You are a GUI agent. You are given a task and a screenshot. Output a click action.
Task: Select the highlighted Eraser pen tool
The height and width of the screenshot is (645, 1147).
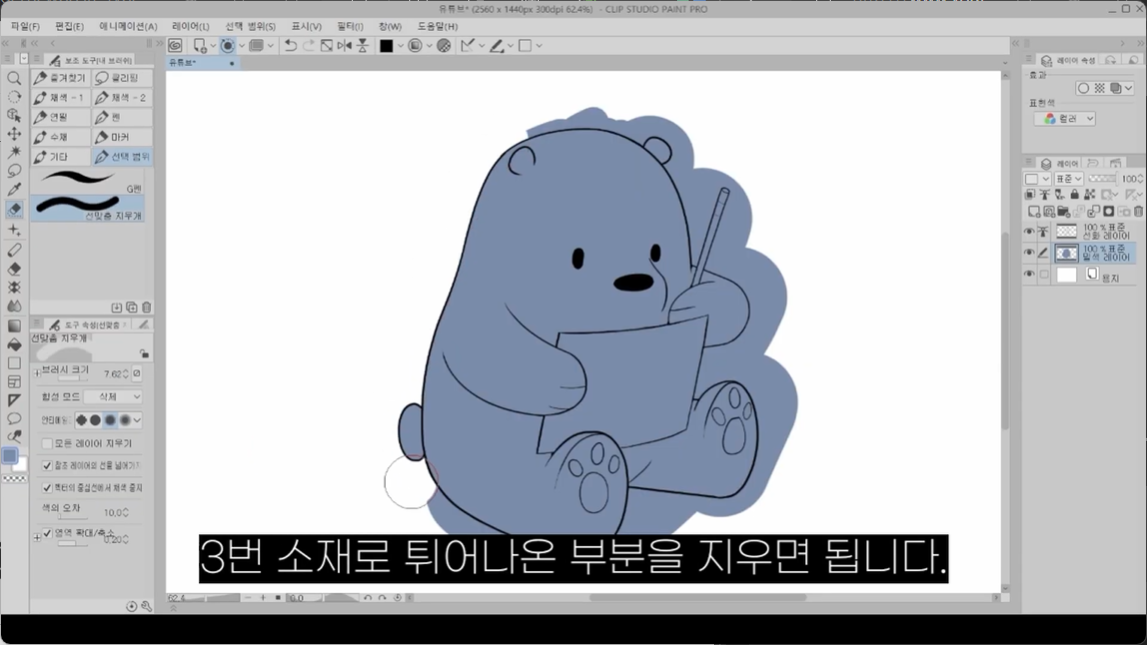[14, 209]
